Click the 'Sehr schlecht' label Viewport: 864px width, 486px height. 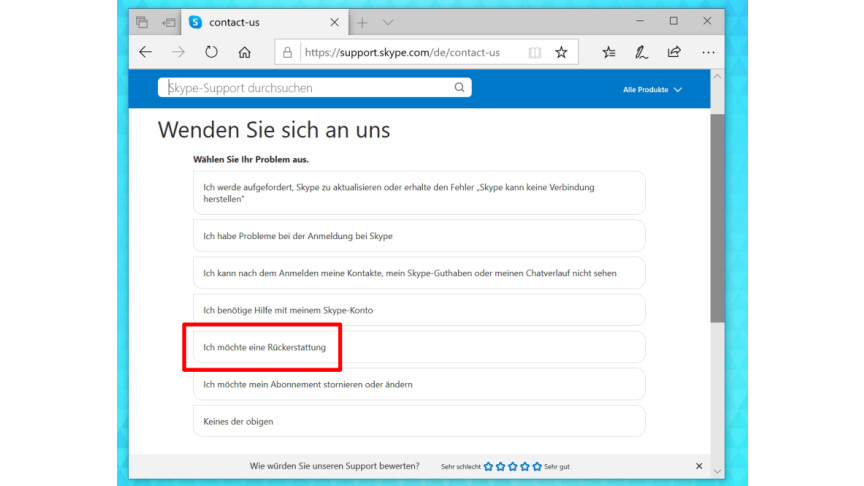click(x=461, y=467)
